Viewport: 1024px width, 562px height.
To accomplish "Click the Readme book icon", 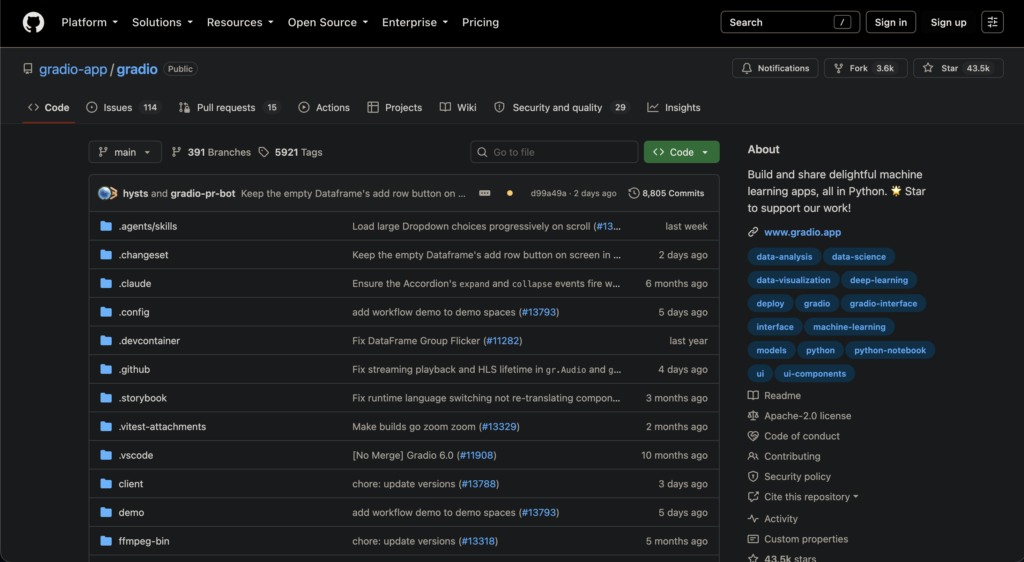I will click(753, 396).
